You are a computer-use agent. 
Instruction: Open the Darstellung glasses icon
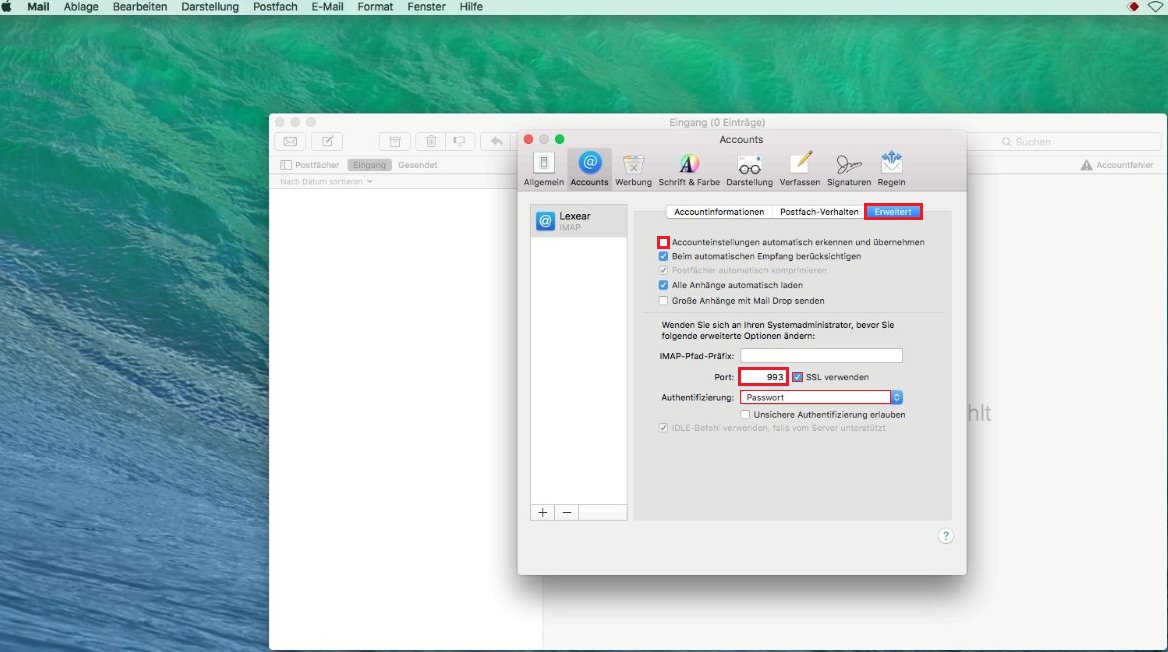tap(749, 169)
